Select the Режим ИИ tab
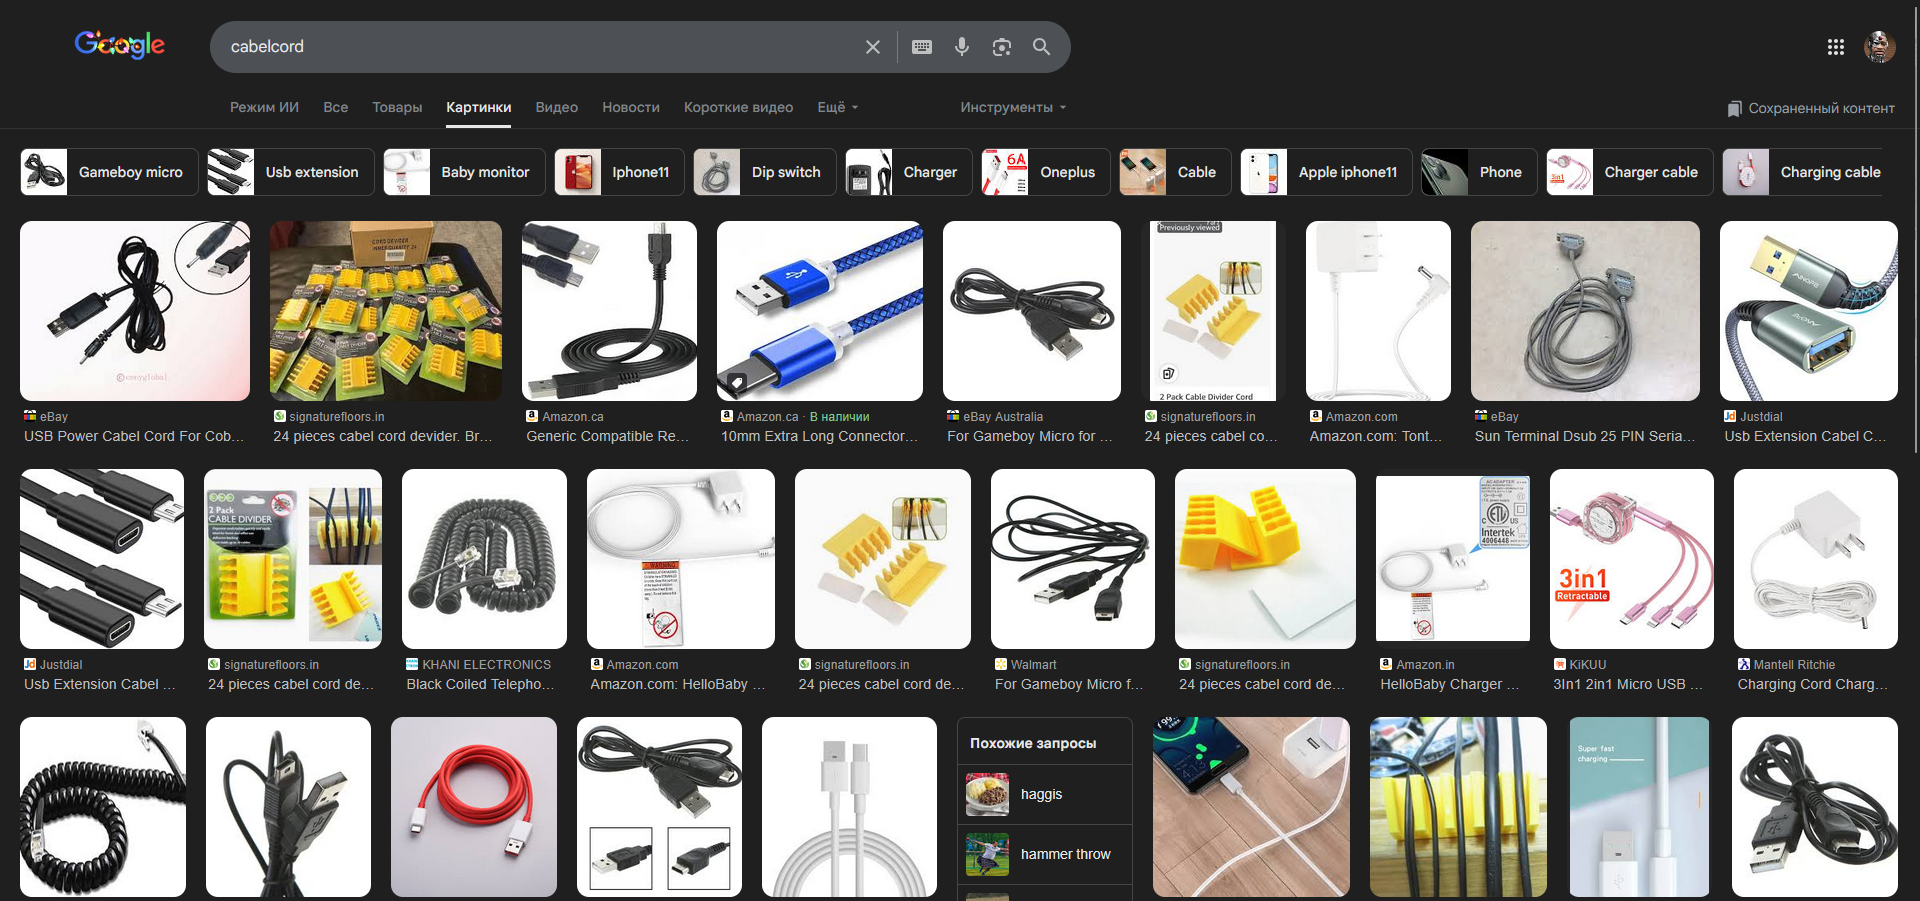The width and height of the screenshot is (1920, 901). click(264, 107)
